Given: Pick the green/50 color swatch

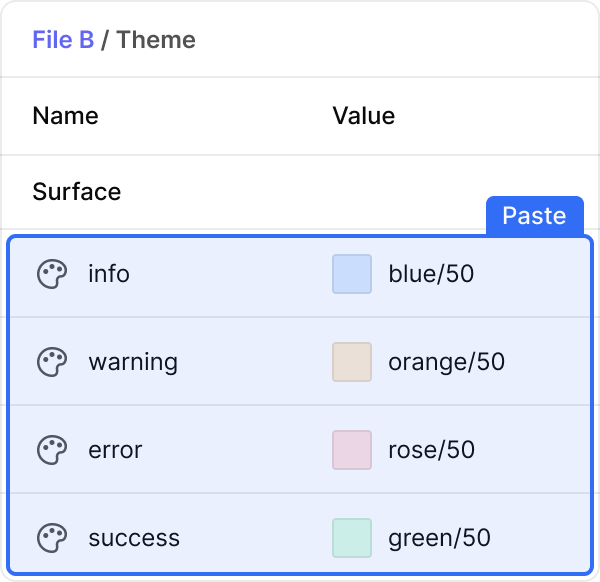Looking at the screenshot, I should tap(352, 538).
